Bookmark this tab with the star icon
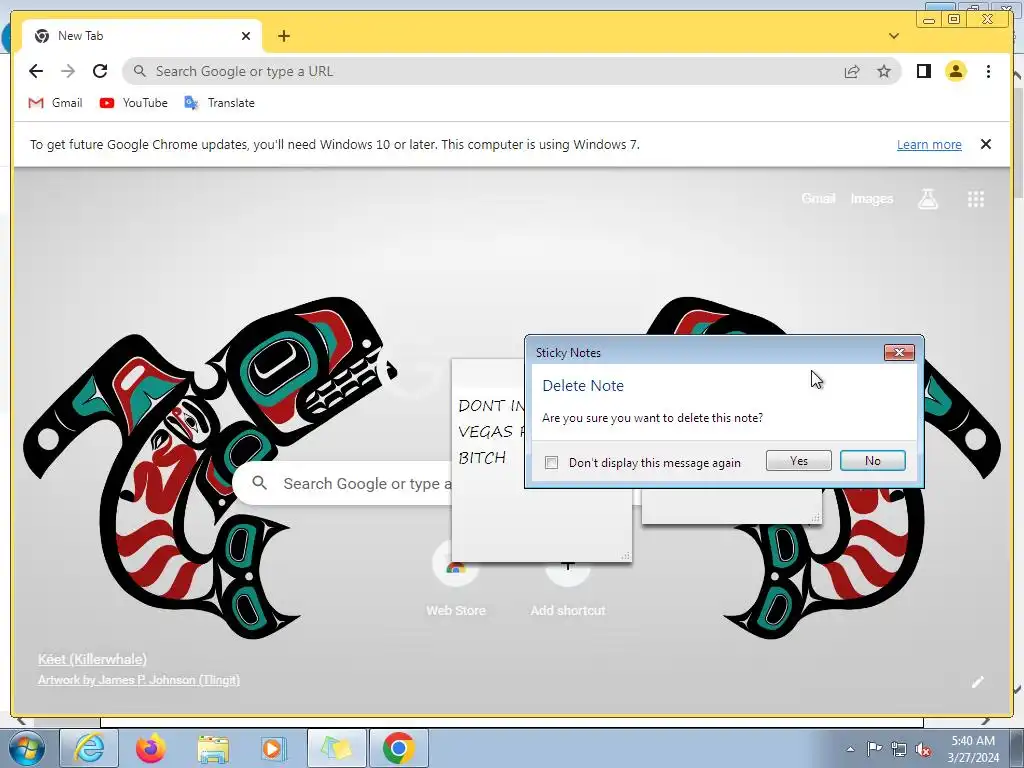This screenshot has height=768, width=1024. pos(884,71)
